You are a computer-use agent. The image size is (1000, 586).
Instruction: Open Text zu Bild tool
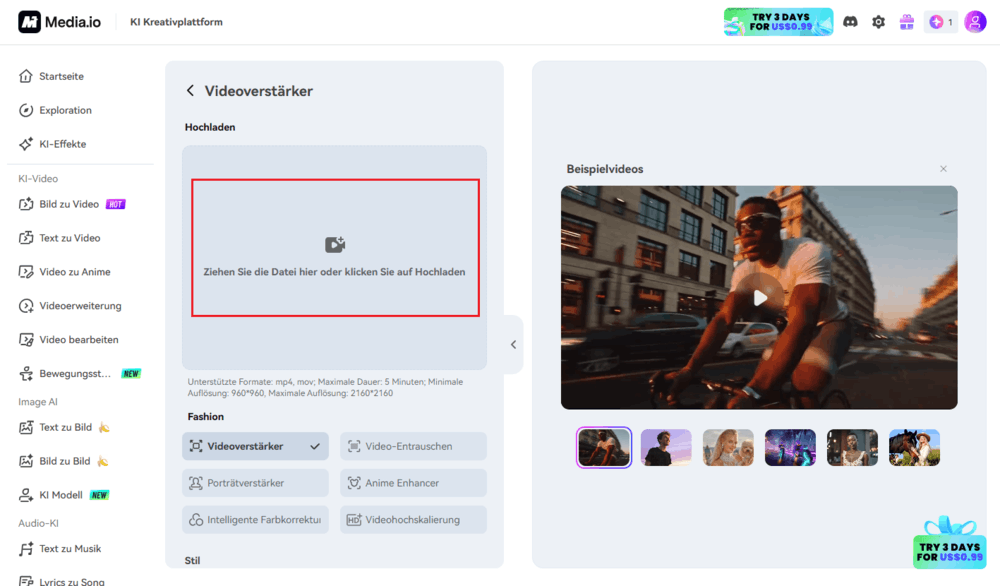coord(65,427)
